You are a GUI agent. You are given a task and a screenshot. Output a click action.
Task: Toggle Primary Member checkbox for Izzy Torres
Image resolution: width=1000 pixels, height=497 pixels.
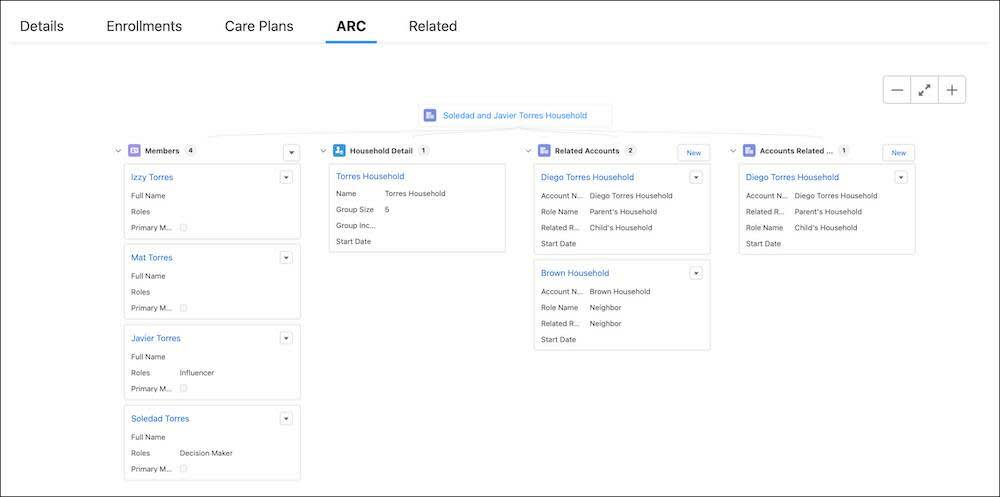click(x=183, y=227)
